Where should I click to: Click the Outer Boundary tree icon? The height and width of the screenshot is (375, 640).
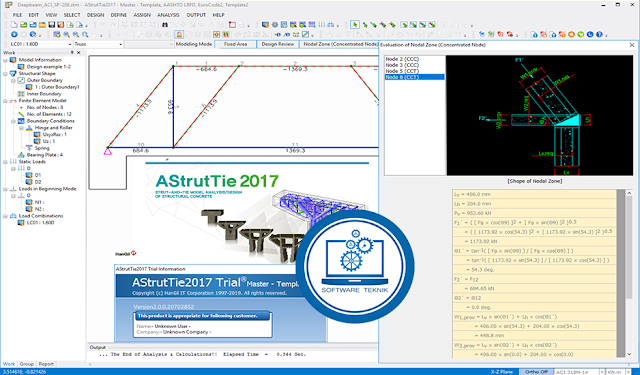pyautogui.click(x=21, y=80)
